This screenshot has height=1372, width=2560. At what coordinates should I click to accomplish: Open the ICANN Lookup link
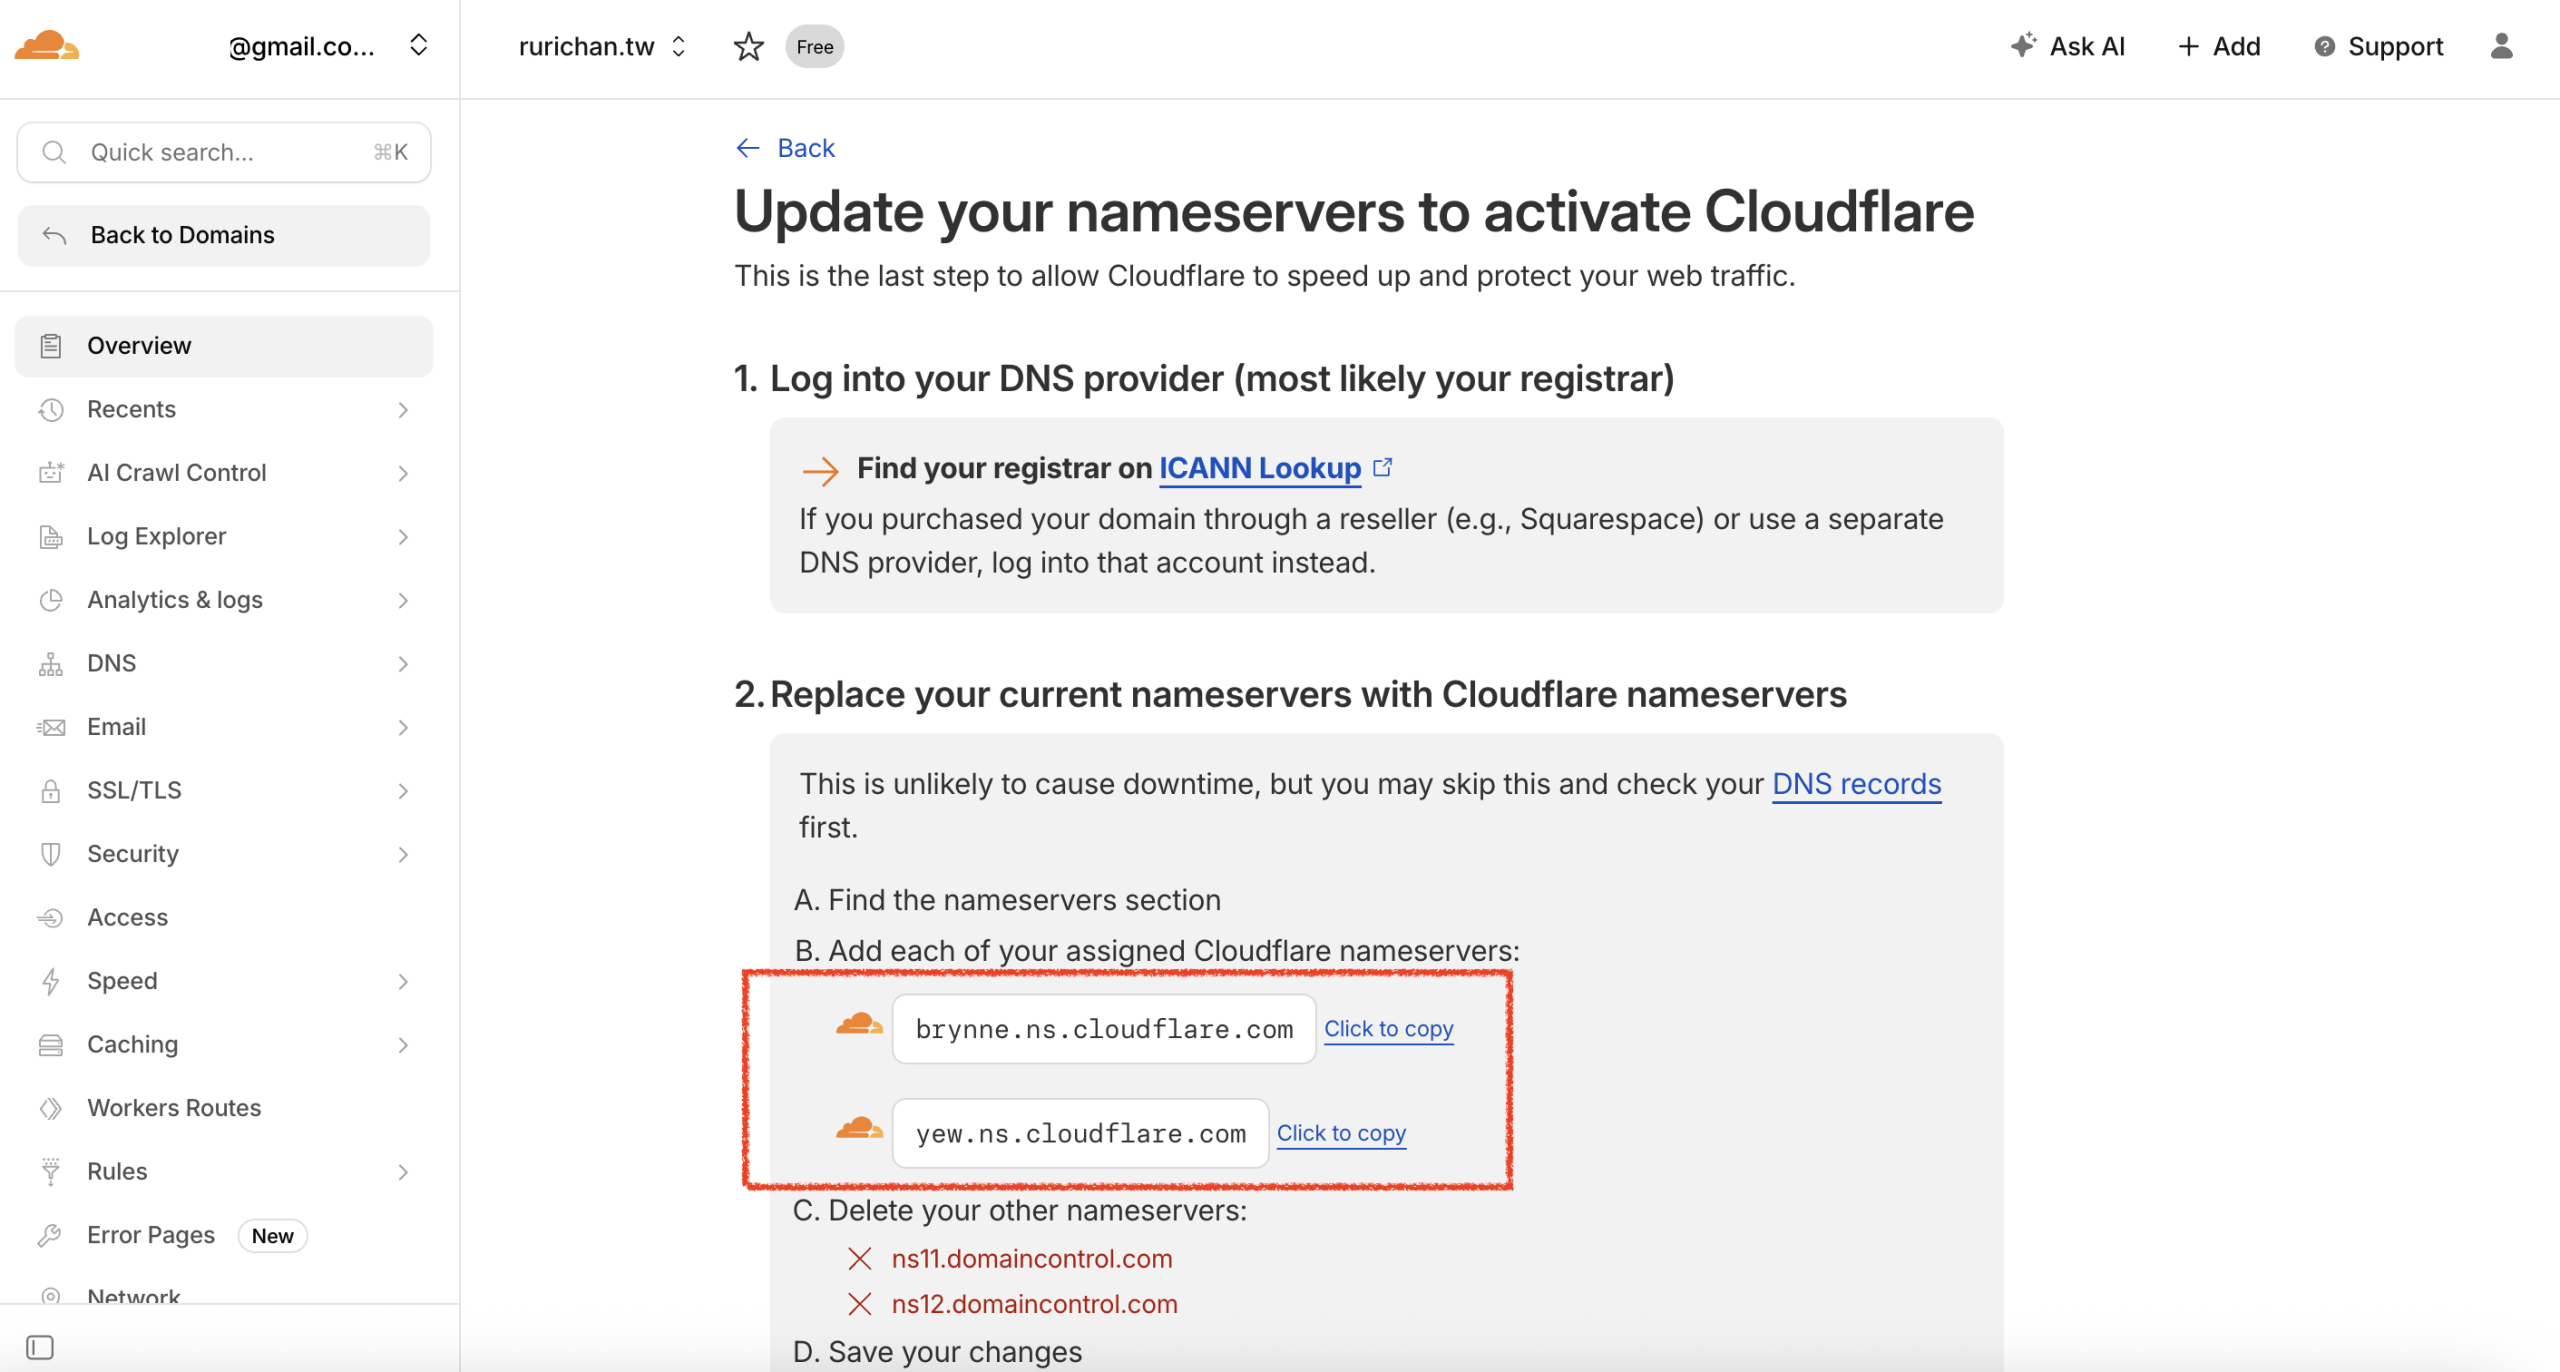pyautogui.click(x=1259, y=468)
